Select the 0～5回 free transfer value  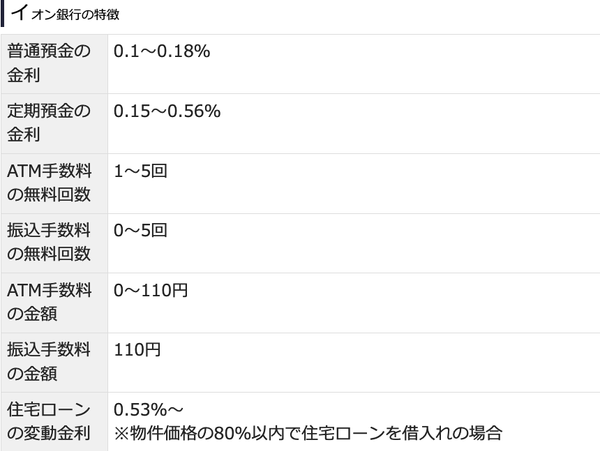tap(140, 231)
